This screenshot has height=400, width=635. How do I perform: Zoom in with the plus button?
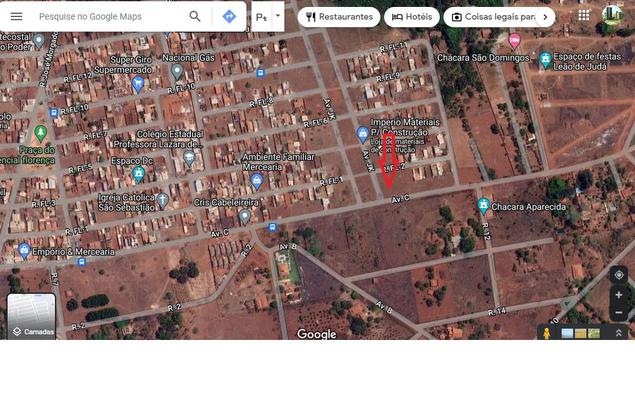(x=619, y=296)
